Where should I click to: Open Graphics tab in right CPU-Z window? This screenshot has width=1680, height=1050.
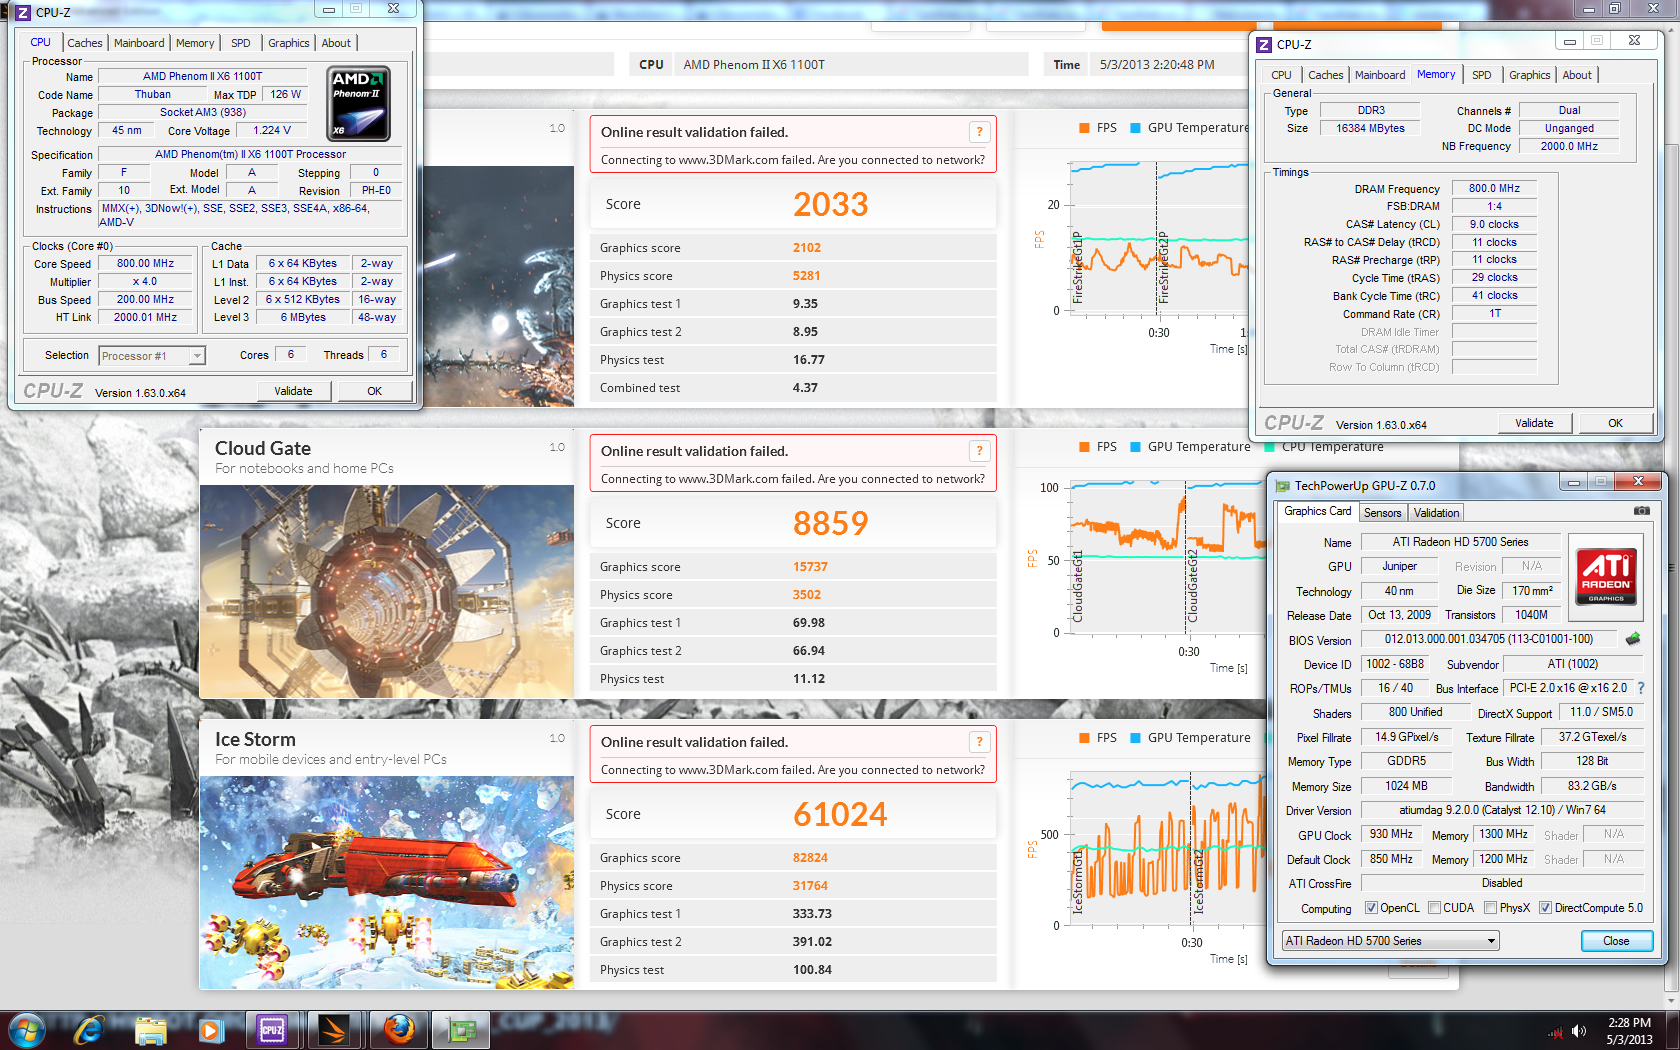tap(1529, 75)
